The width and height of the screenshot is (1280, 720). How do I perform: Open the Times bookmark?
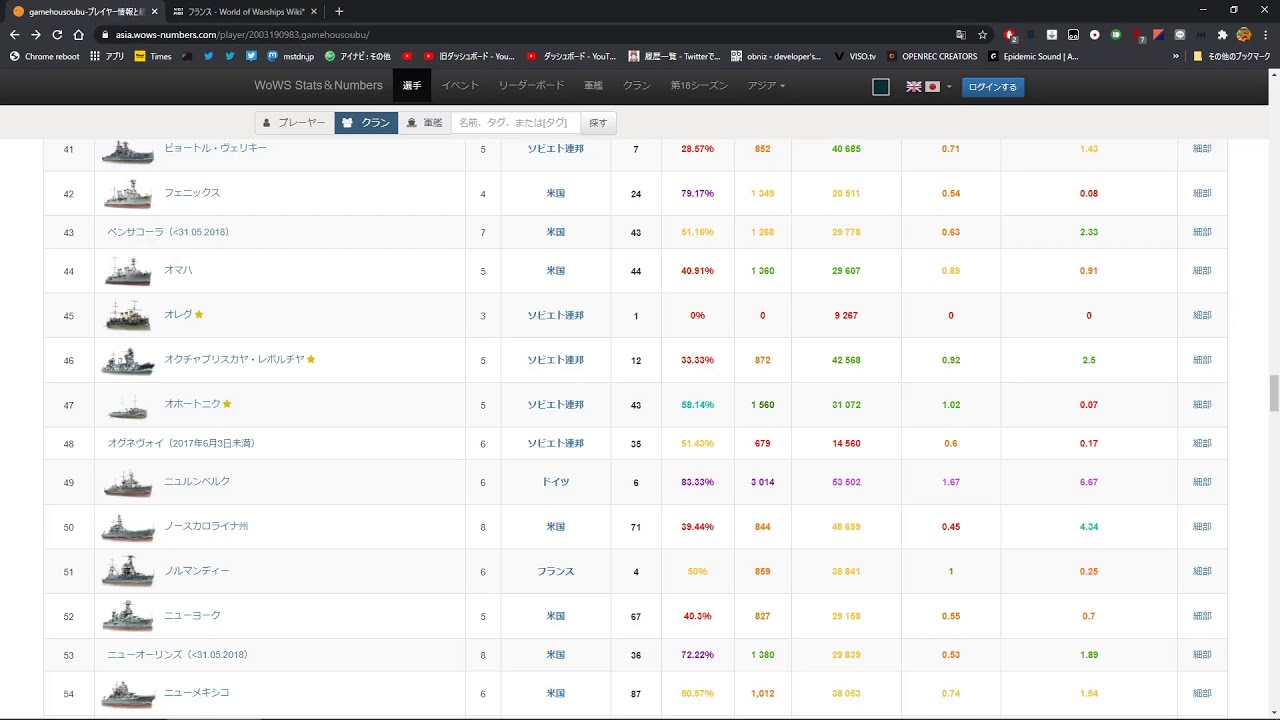pos(153,57)
